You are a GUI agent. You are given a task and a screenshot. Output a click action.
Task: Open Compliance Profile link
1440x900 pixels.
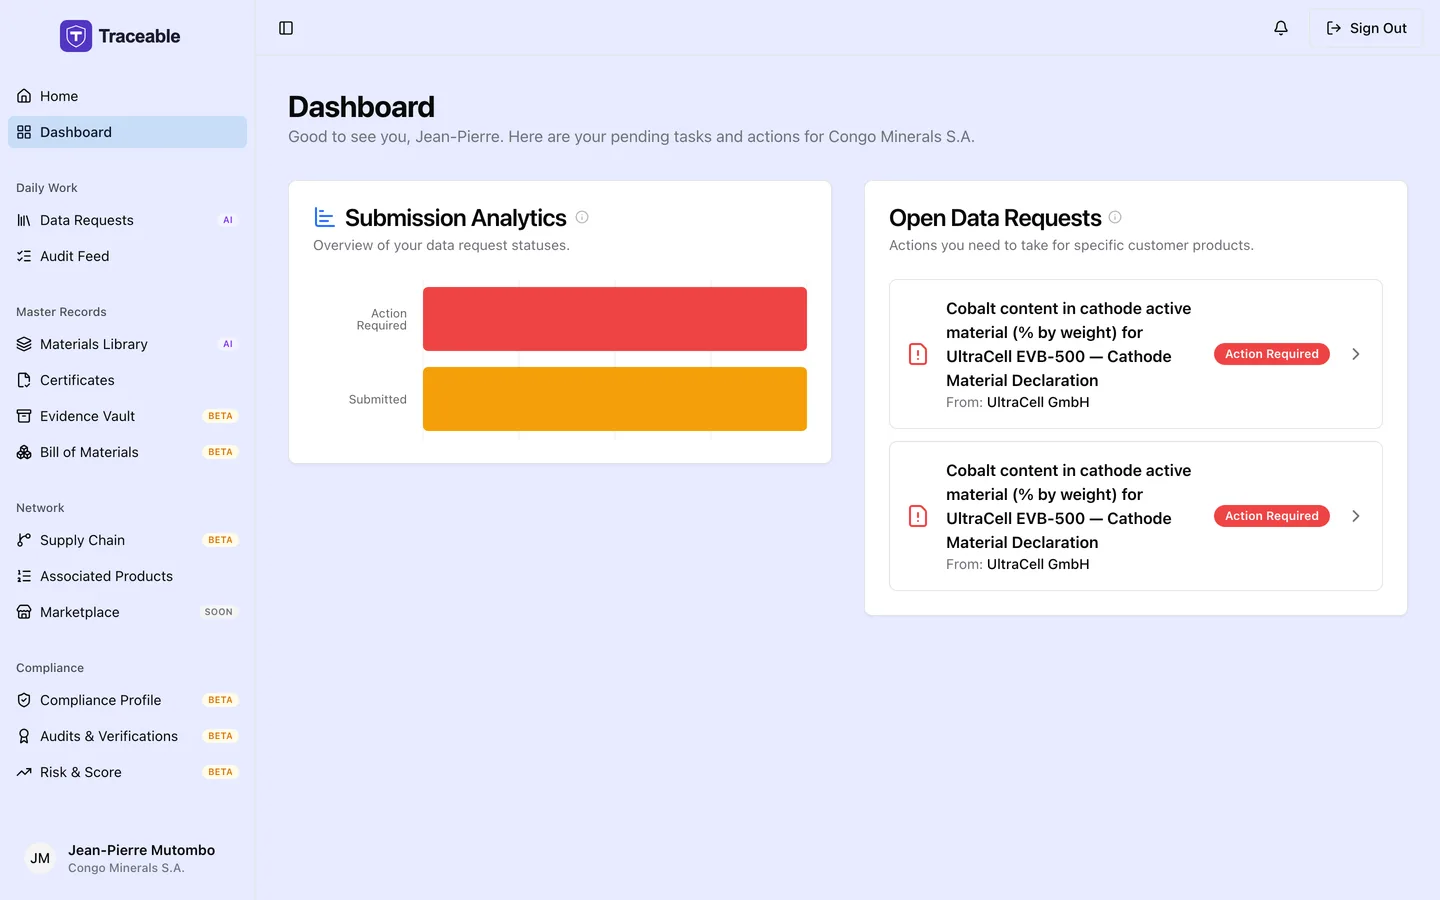click(x=127, y=700)
